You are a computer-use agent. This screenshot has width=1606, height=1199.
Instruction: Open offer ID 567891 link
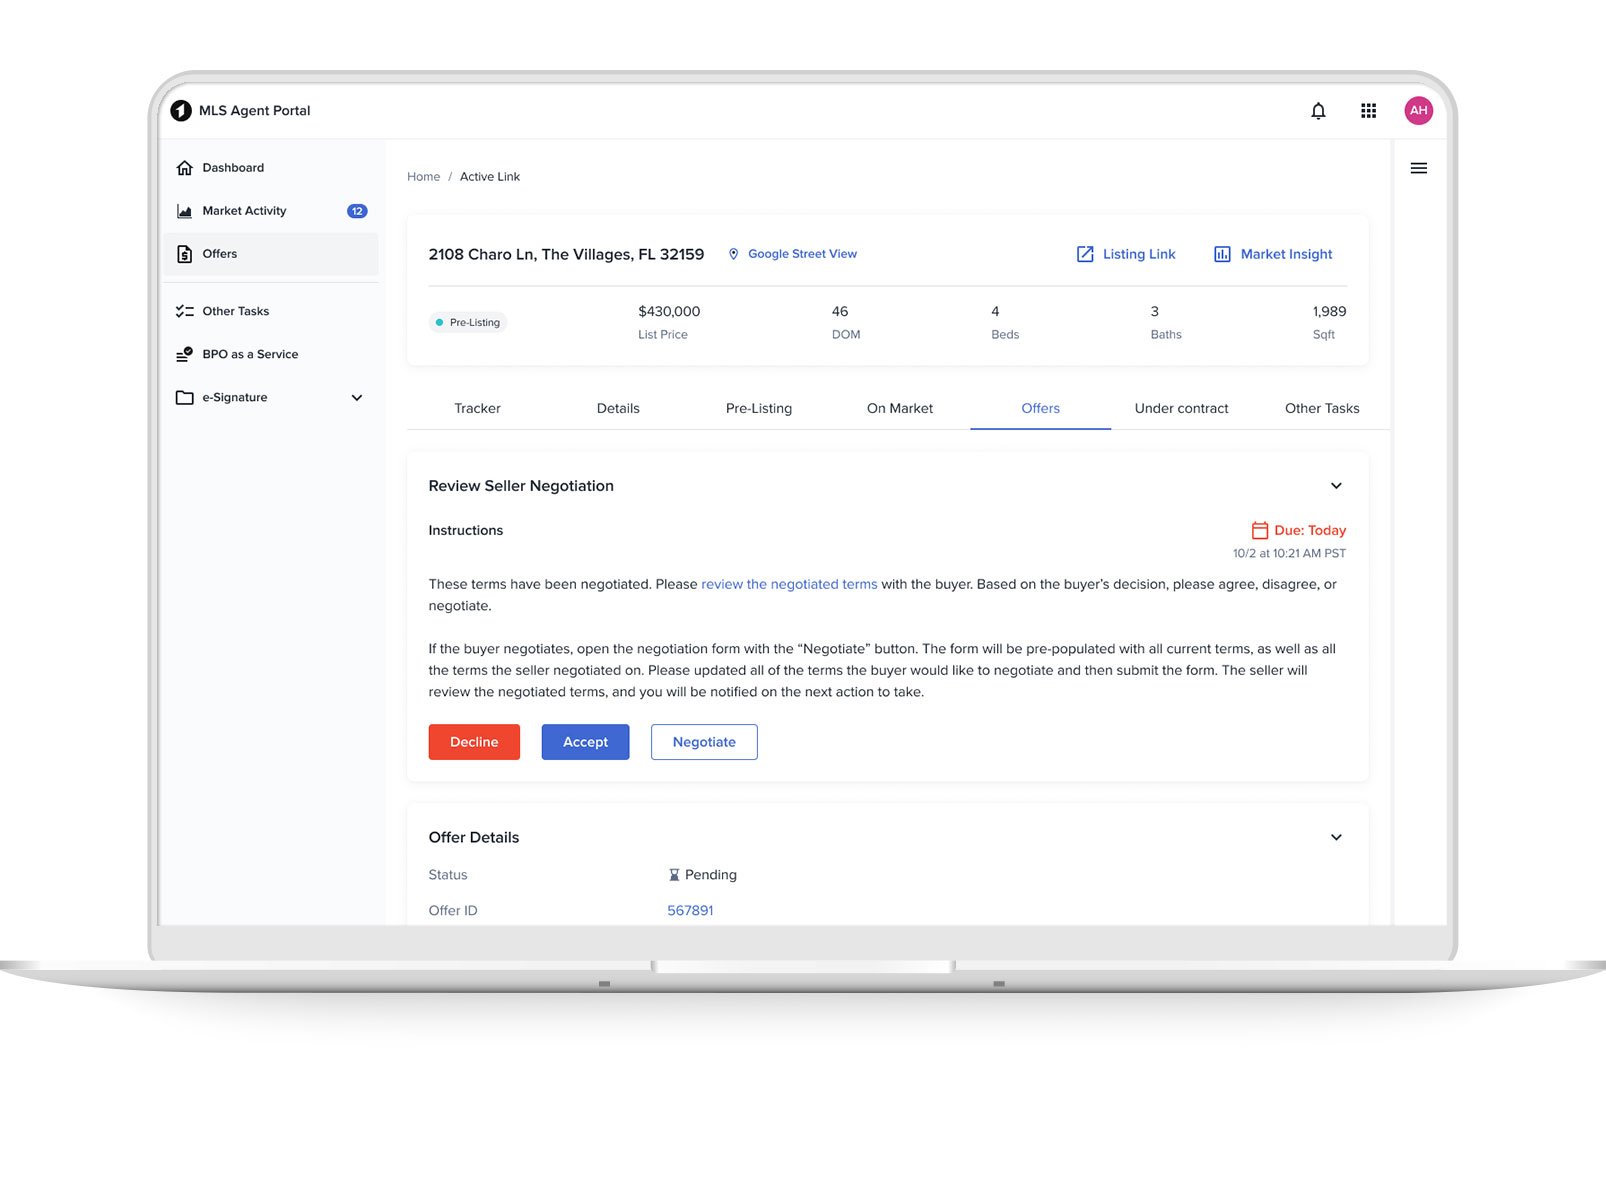(690, 911)
